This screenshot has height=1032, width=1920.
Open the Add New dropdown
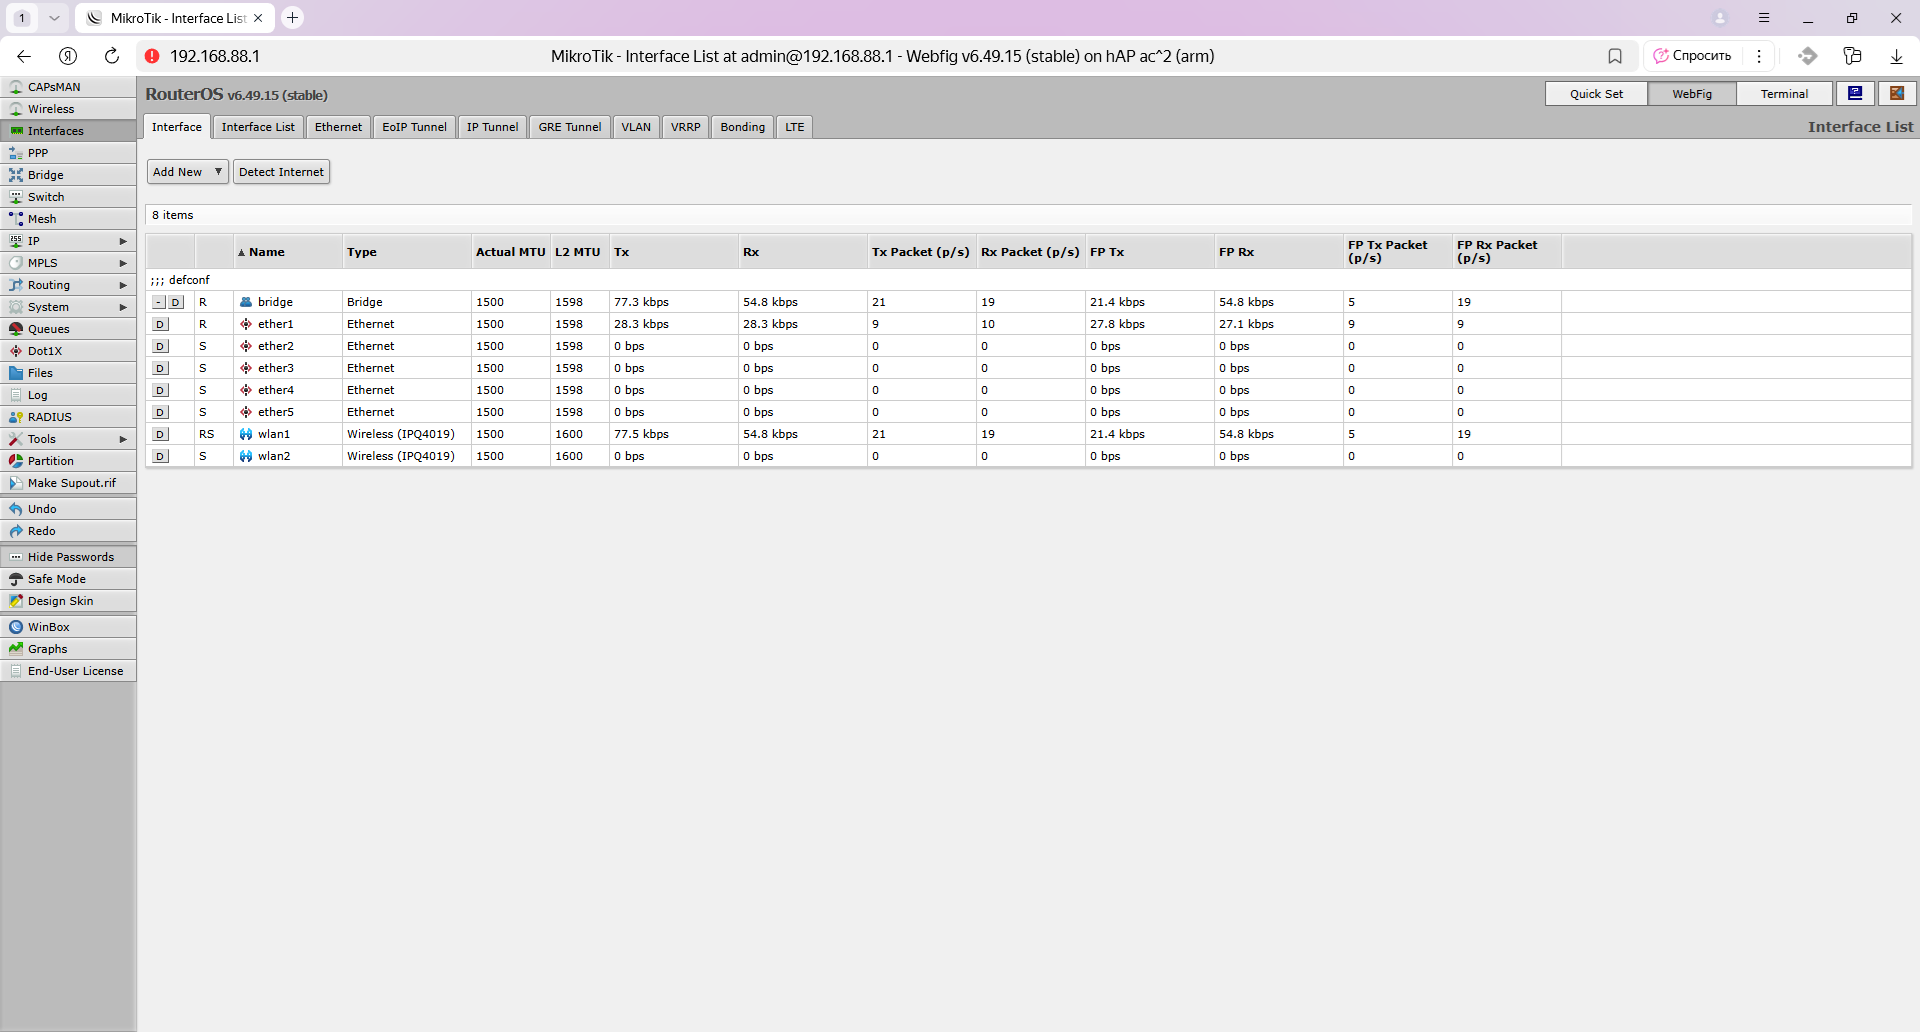coord(188,172)
